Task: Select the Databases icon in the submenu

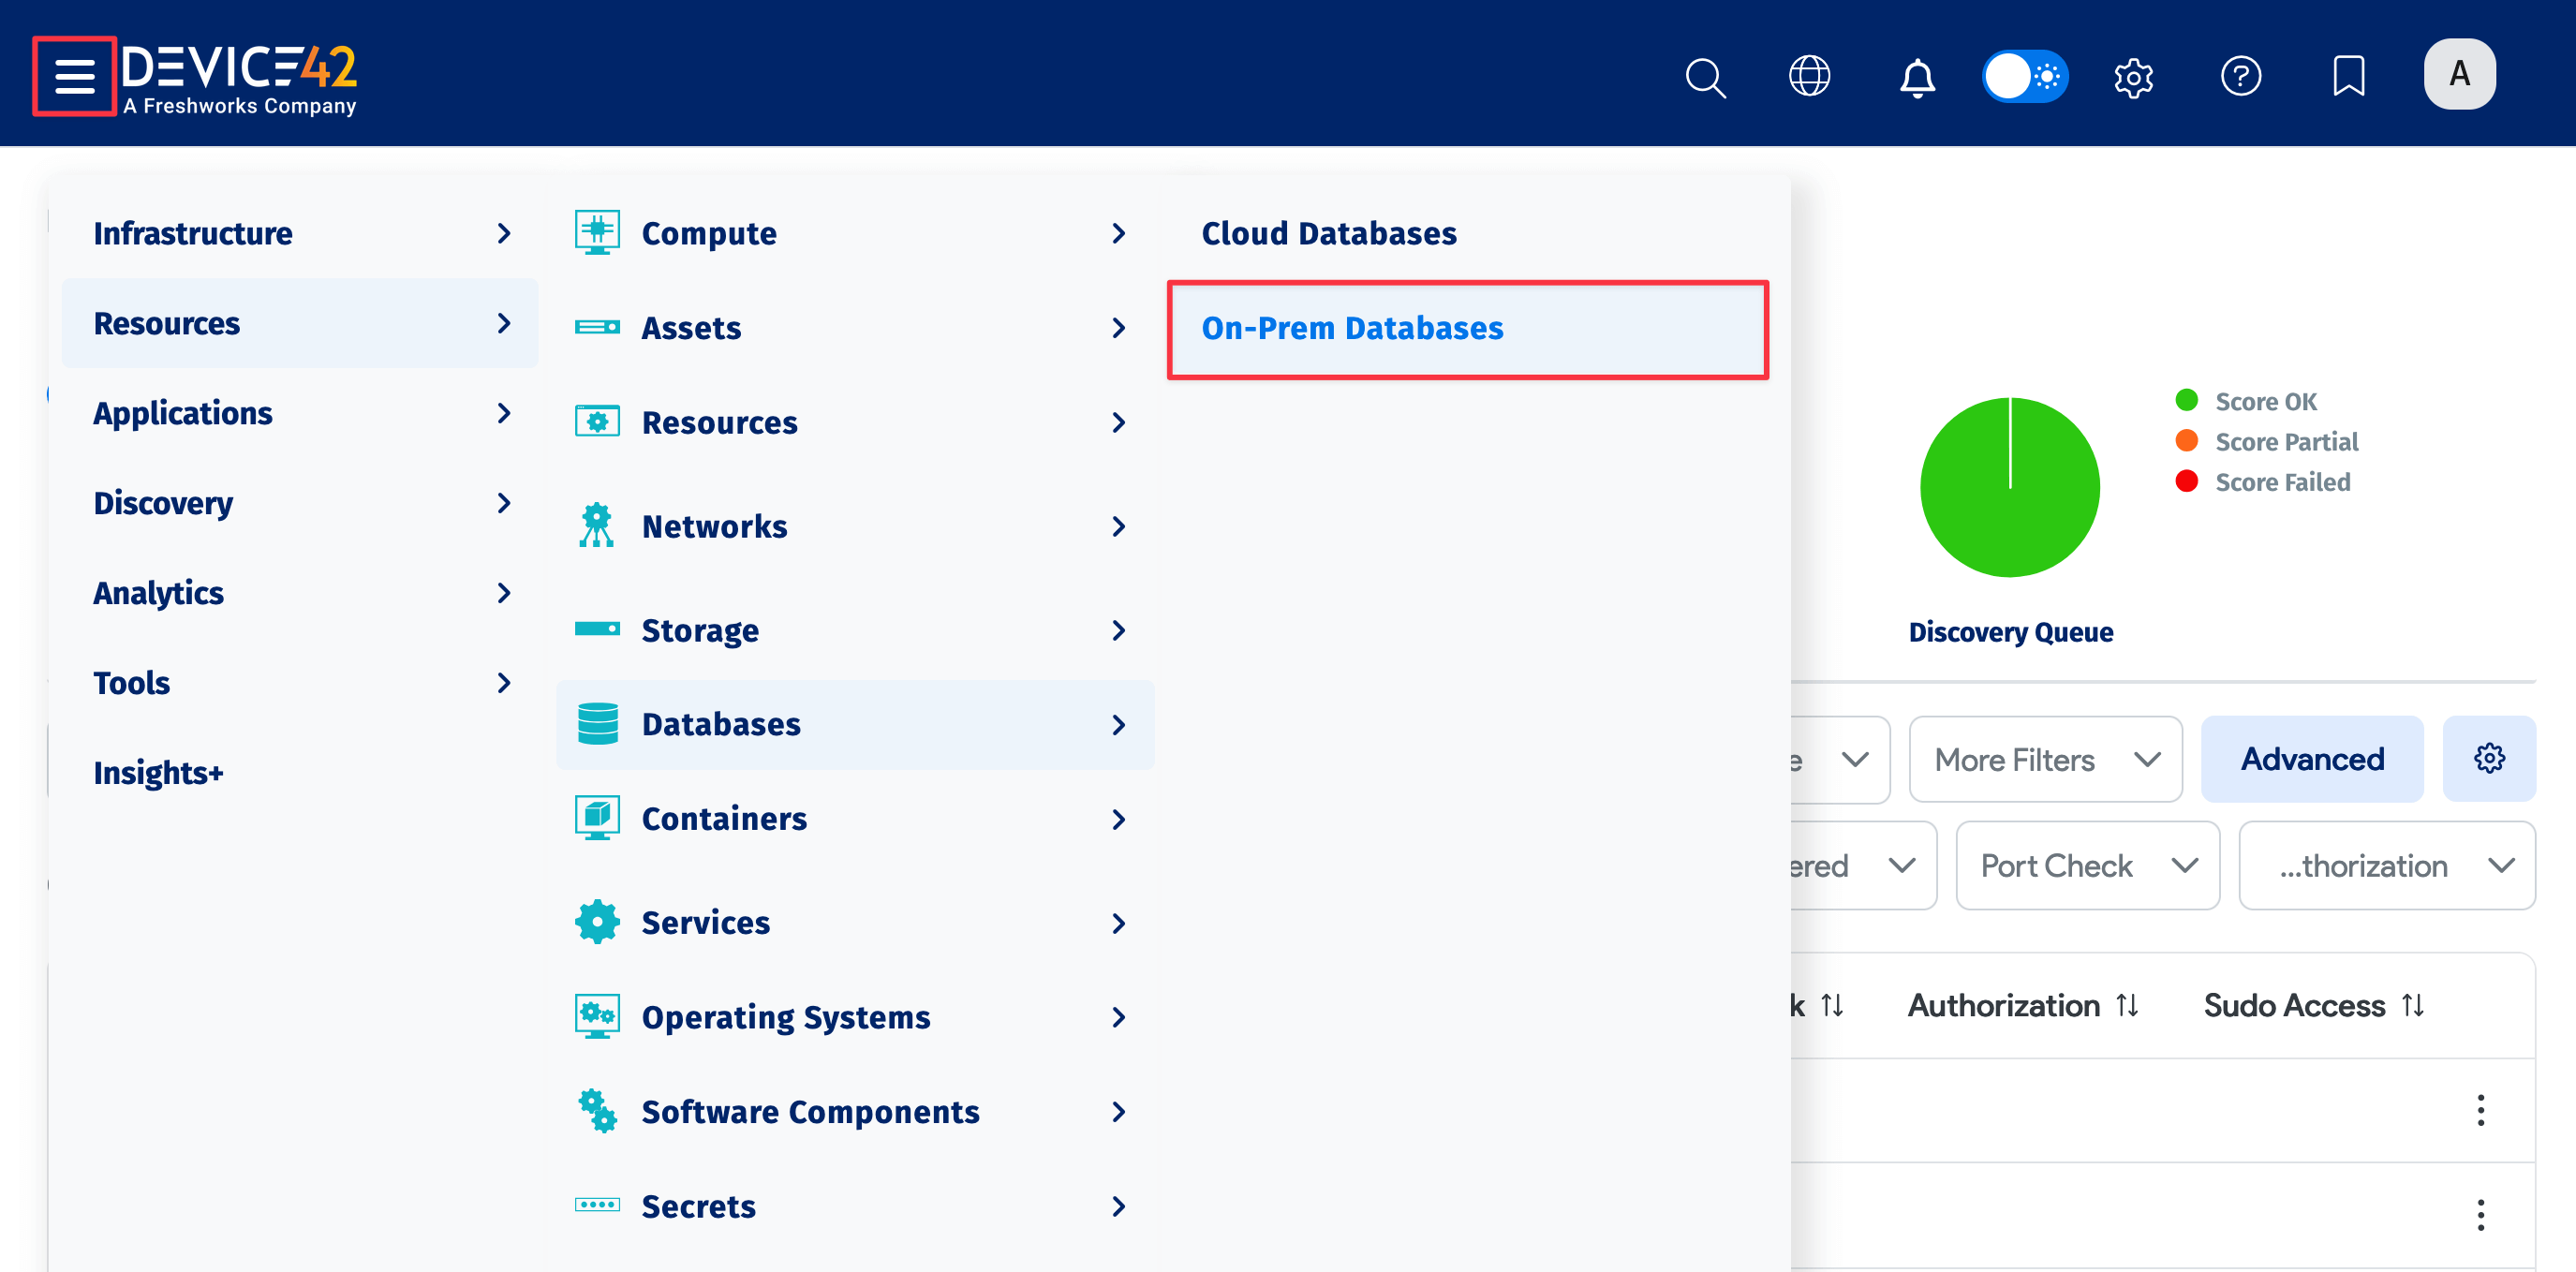Action: tap(597, 724)
